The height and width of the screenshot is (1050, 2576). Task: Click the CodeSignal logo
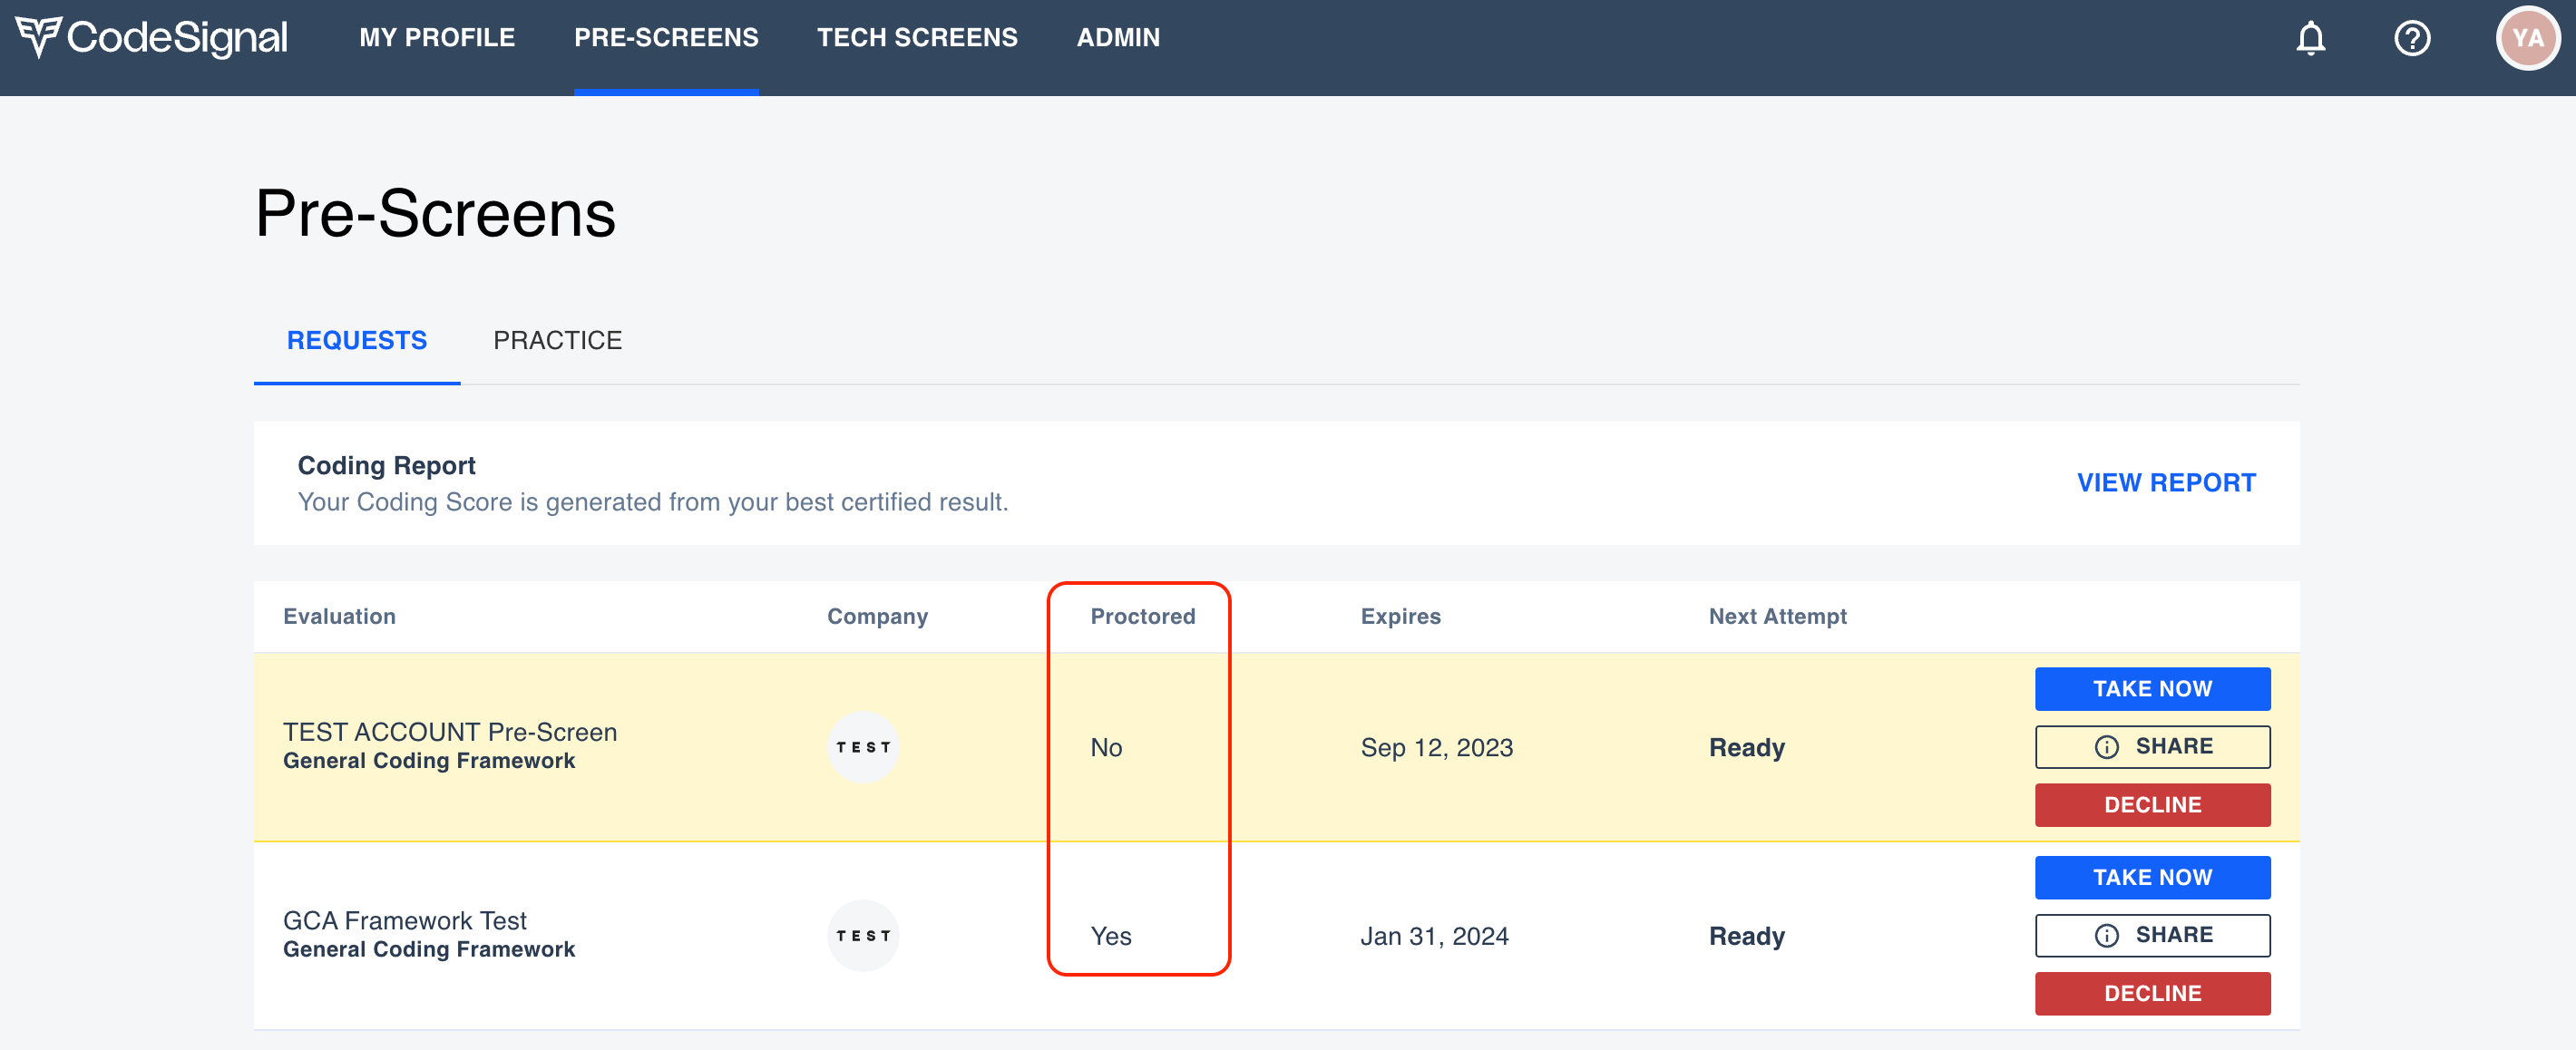[152, 38]
